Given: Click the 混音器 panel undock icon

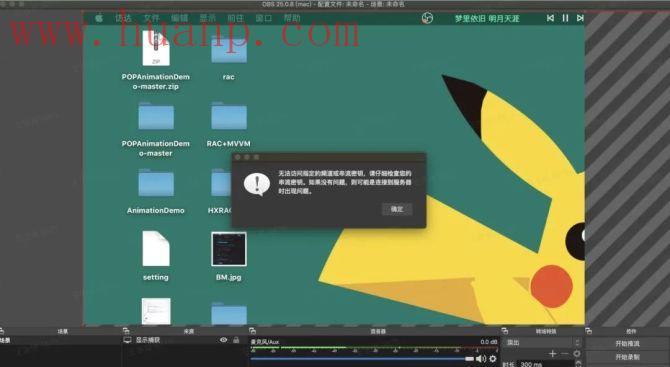Looking at the screenshot, I should (x=252, y=331).
